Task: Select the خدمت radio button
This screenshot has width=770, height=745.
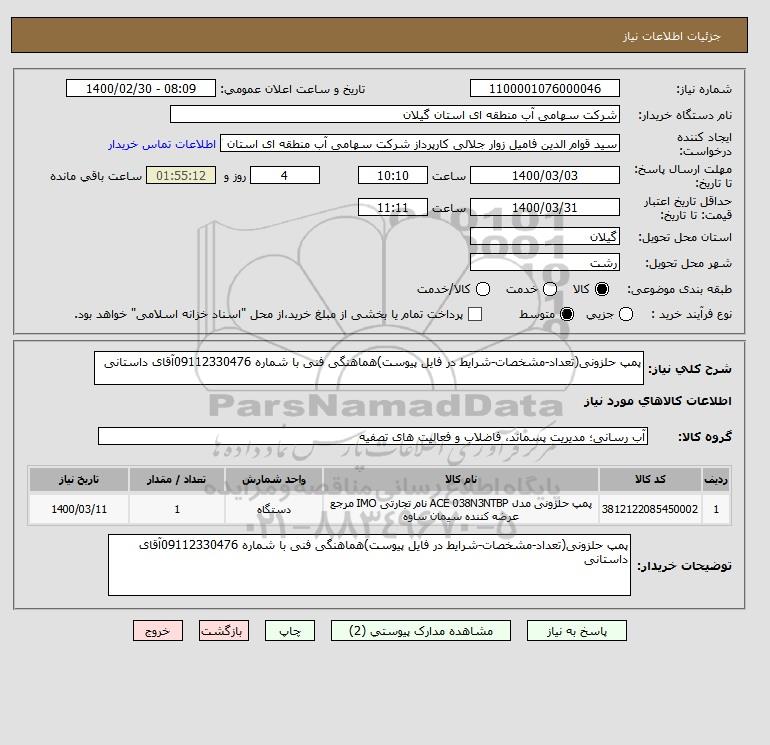Action: [x=550, y=289]
